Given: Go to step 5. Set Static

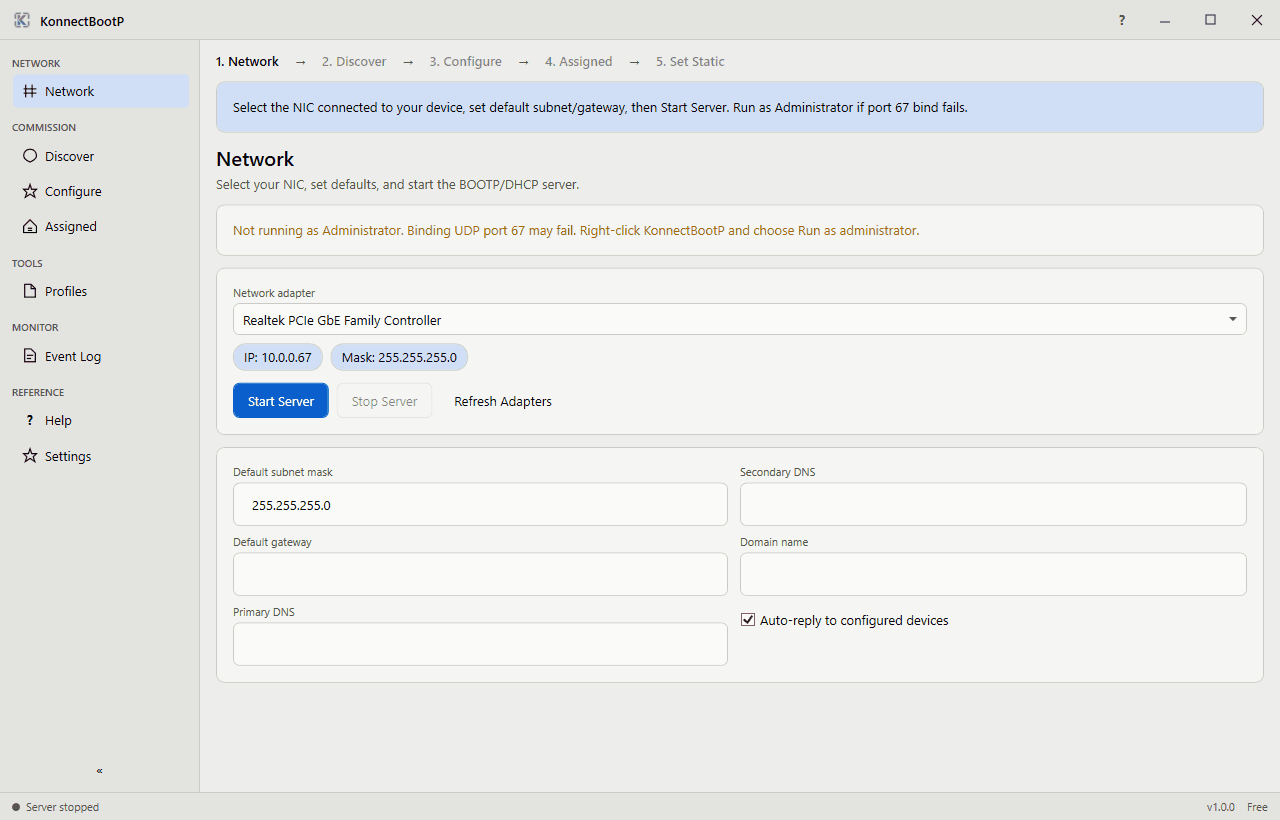Looking at the screenshot, I should 690,61.
